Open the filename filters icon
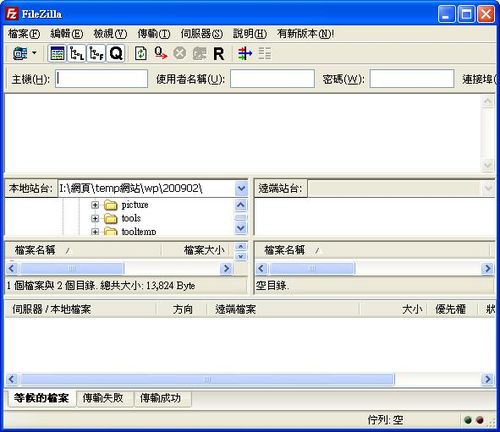Viewport: 500px width, 432px height. point(265,53)
